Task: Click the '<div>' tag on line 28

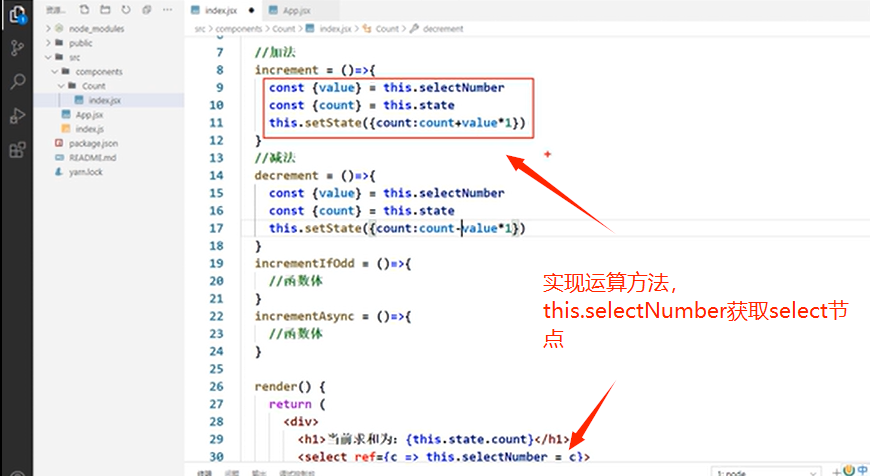Action: pyautogui.click(x=301, y=422)
